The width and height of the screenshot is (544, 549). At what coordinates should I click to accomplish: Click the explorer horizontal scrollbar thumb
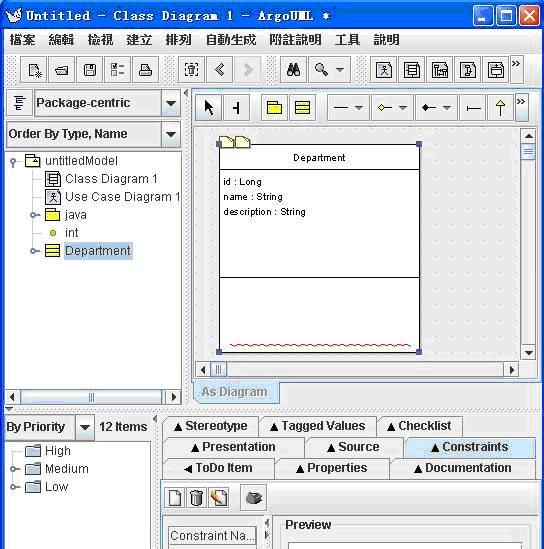click(x=91, y=397)
